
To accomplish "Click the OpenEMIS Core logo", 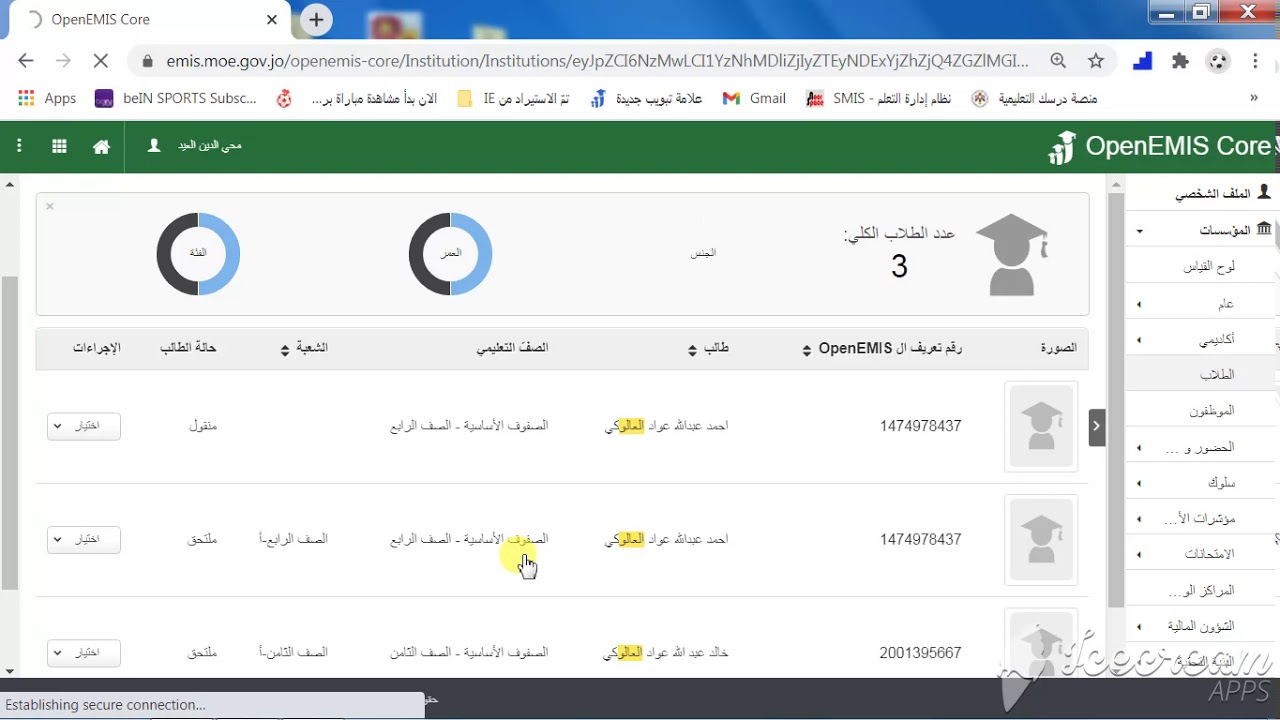I will (x=1160, y=146).
